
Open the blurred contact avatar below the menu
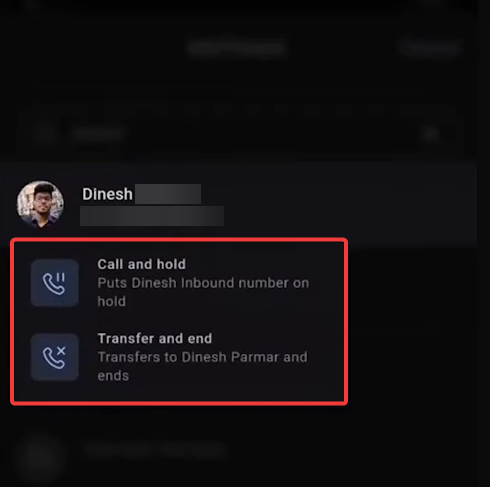tap(40, 457)
